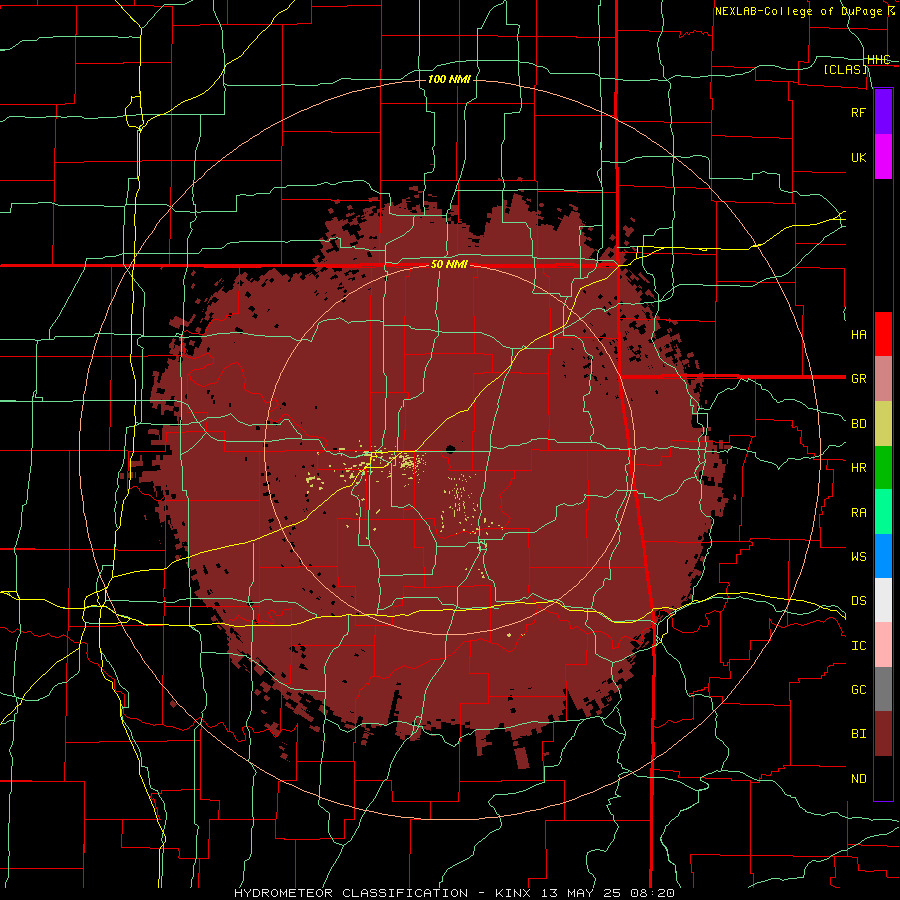Click the black radar site dot
This screenshot has width=900, height=900.
(x=449, y=449)
